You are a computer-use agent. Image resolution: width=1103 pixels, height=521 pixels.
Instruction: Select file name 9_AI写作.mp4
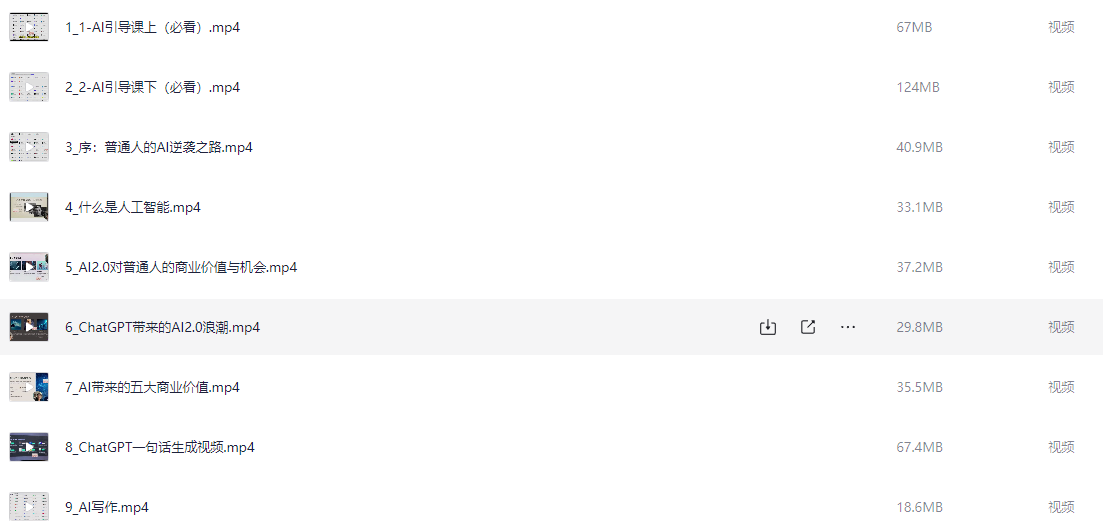click(106, 507)
